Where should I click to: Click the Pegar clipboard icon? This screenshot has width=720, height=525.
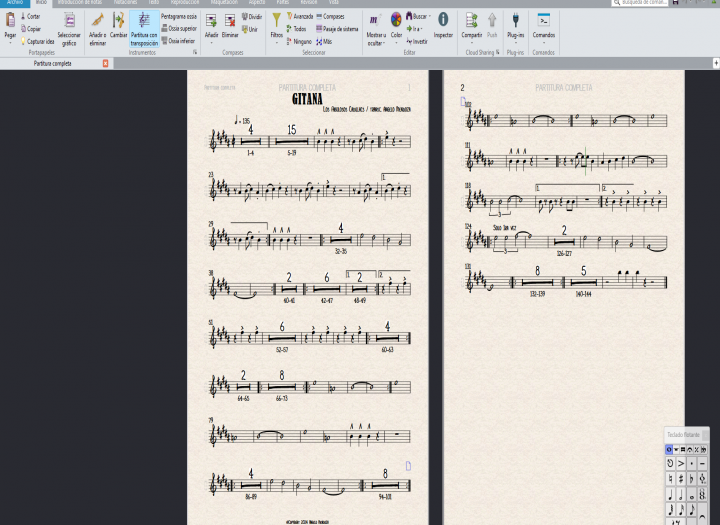(10, 23)
